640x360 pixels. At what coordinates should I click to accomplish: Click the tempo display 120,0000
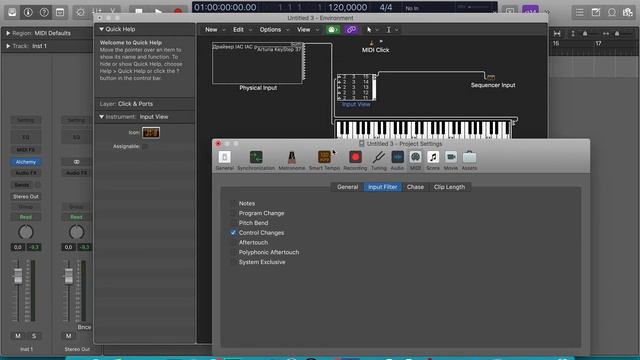click(x=347, y=7)
